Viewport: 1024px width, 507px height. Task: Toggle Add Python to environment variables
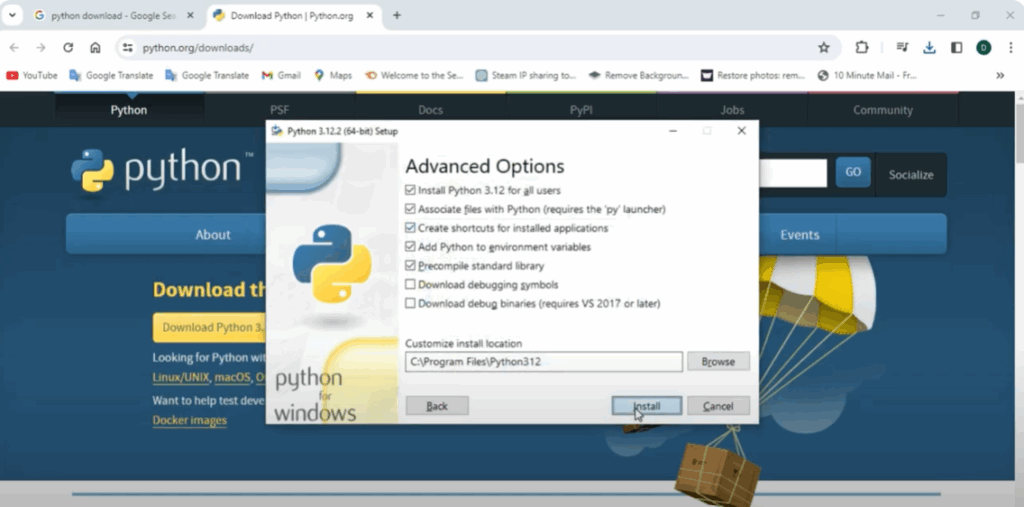tap(410, 247)
